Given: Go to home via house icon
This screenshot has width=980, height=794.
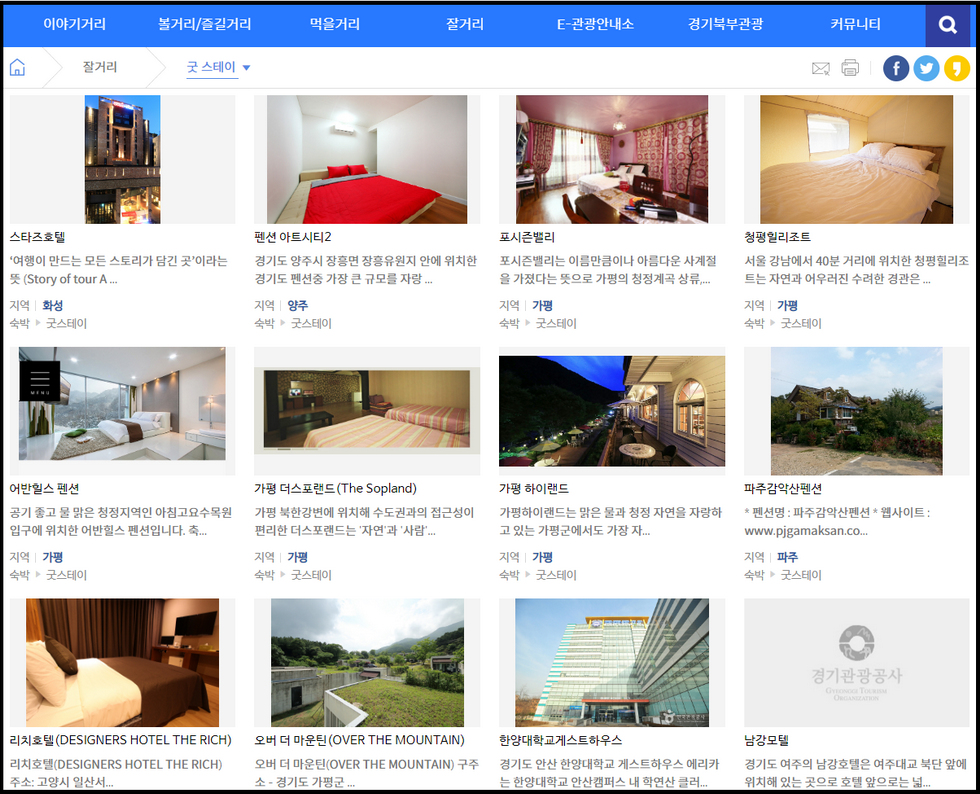Looking at the screenshot, I should (x=17, y=68).
